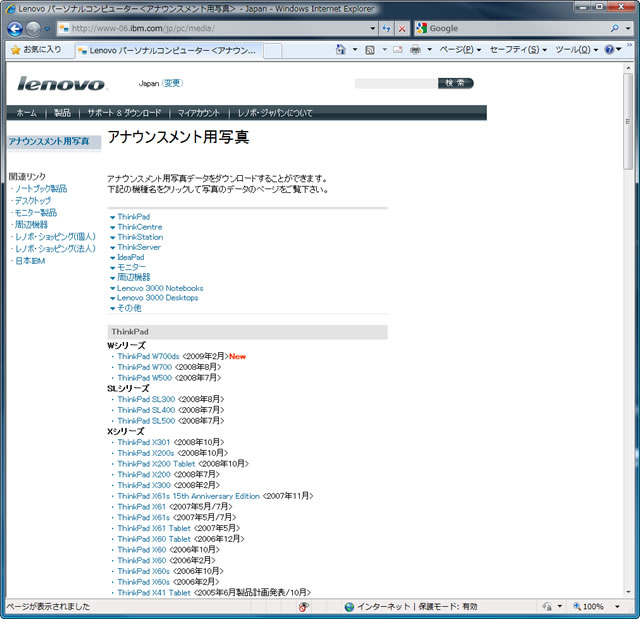
Task: Open サポート & ダウンロード nav item
Action: (124, 113)
